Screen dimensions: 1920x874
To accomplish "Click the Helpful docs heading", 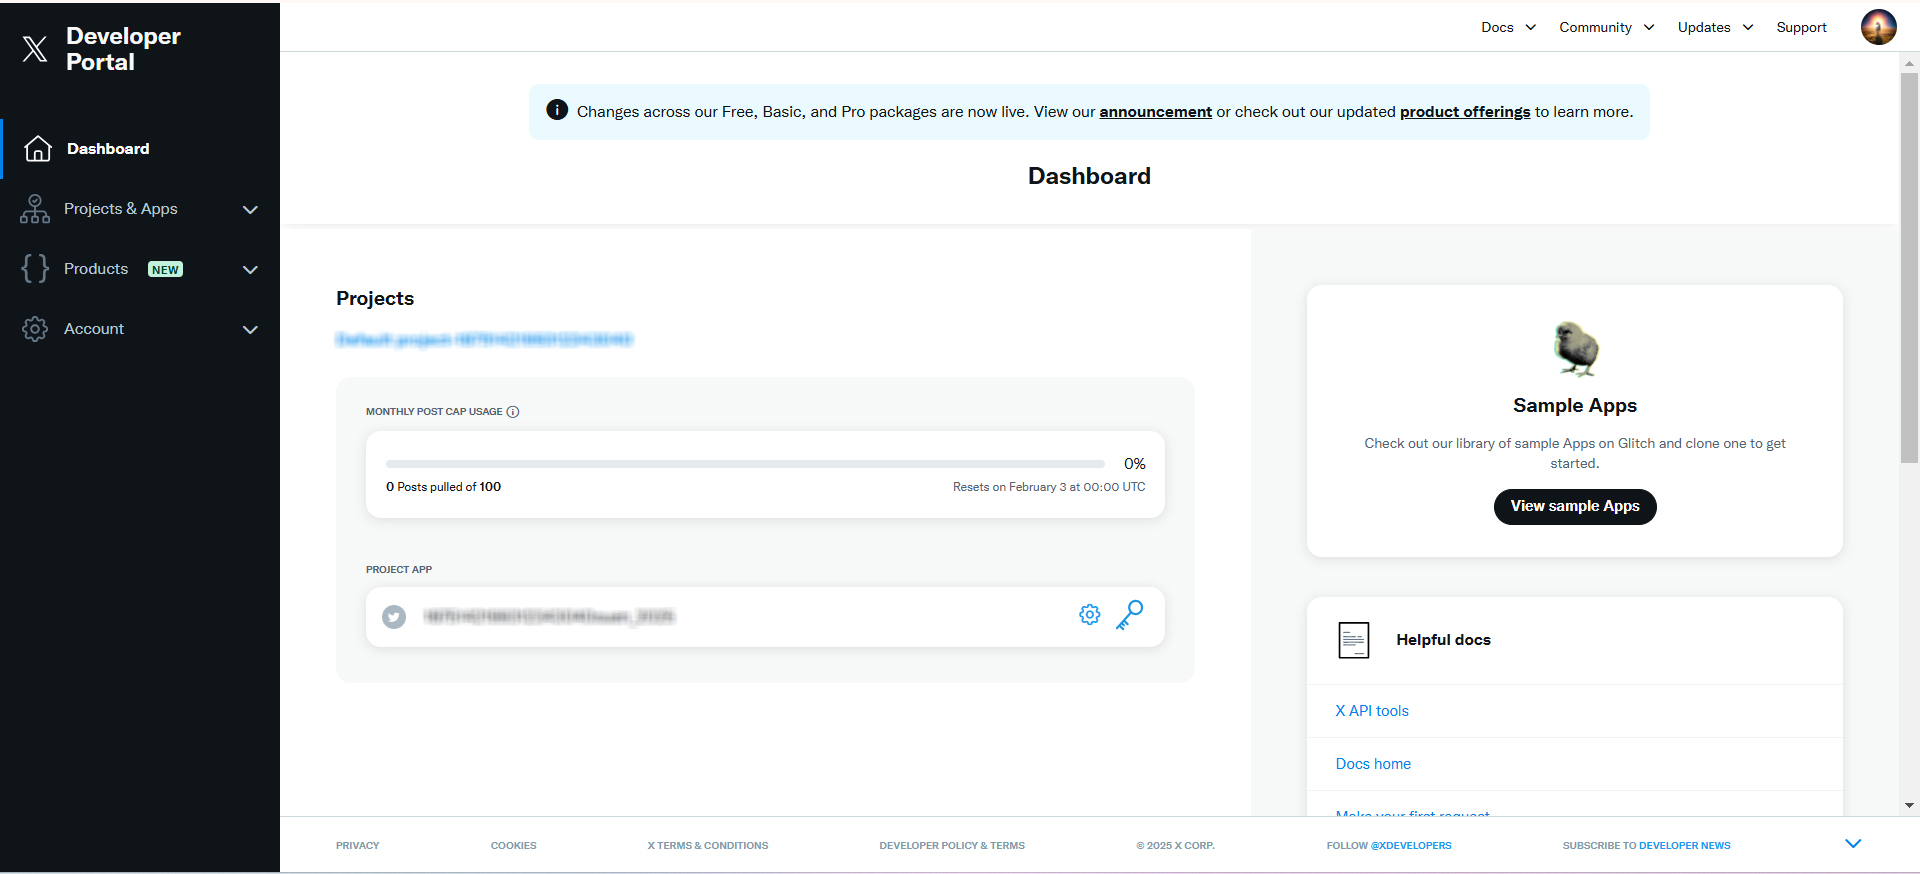I will click(x=1443, y=640).
